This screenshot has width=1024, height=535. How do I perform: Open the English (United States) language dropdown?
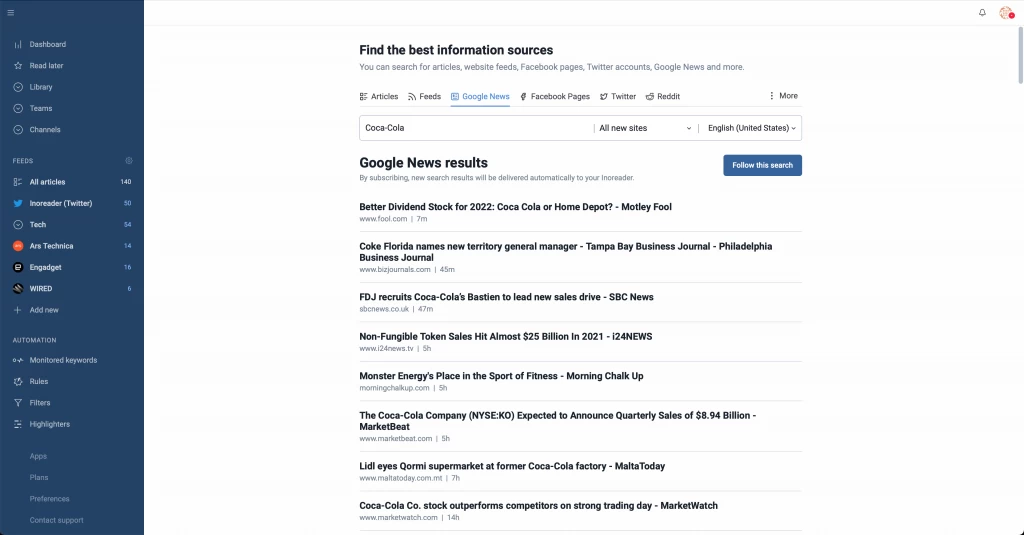[x=752, y=128]
